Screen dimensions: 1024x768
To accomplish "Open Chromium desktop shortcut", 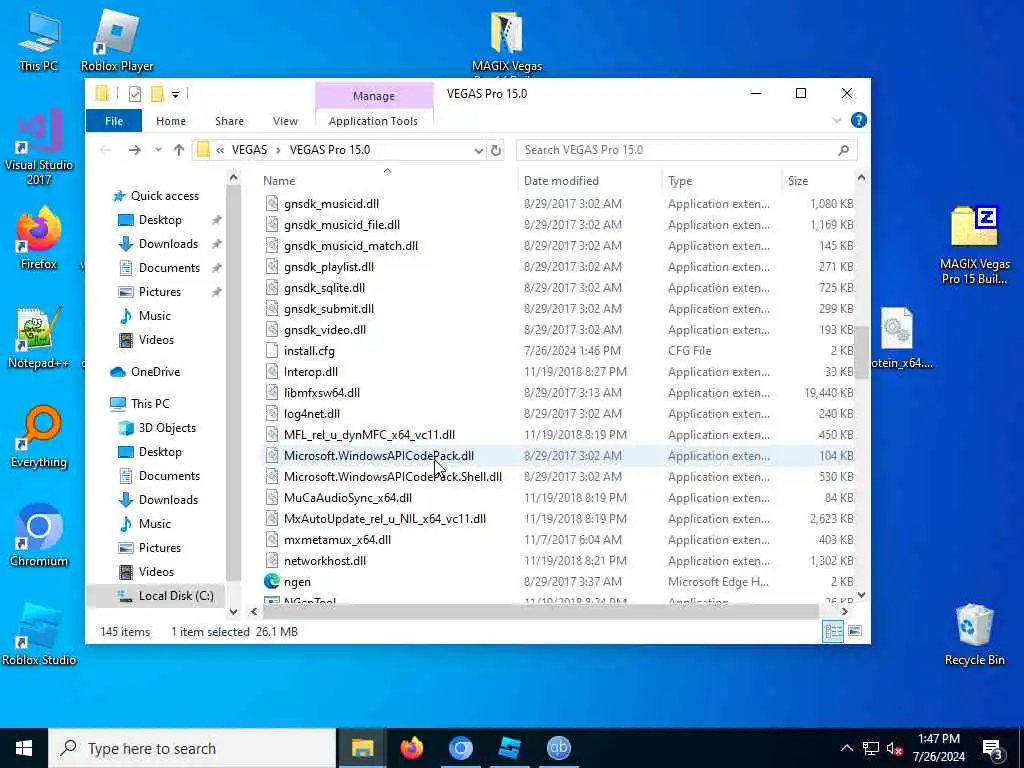I will click(x=39, y=536).
